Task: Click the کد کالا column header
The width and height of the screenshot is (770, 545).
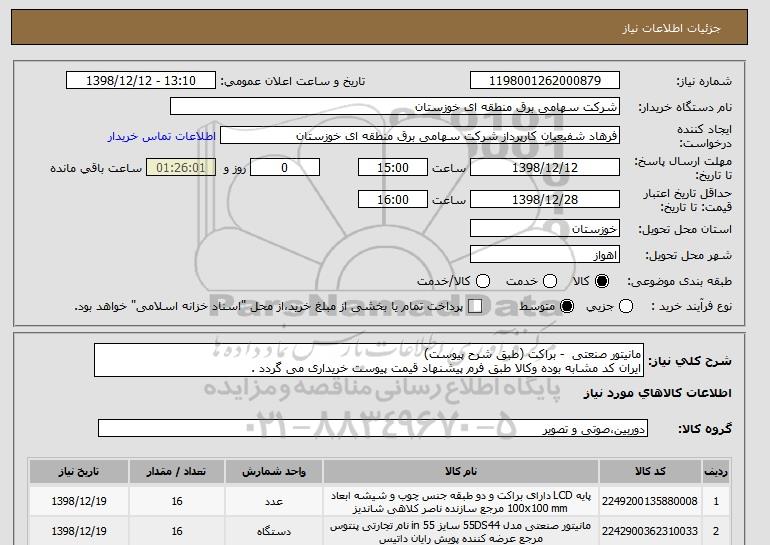Action: tap(650, 471)
